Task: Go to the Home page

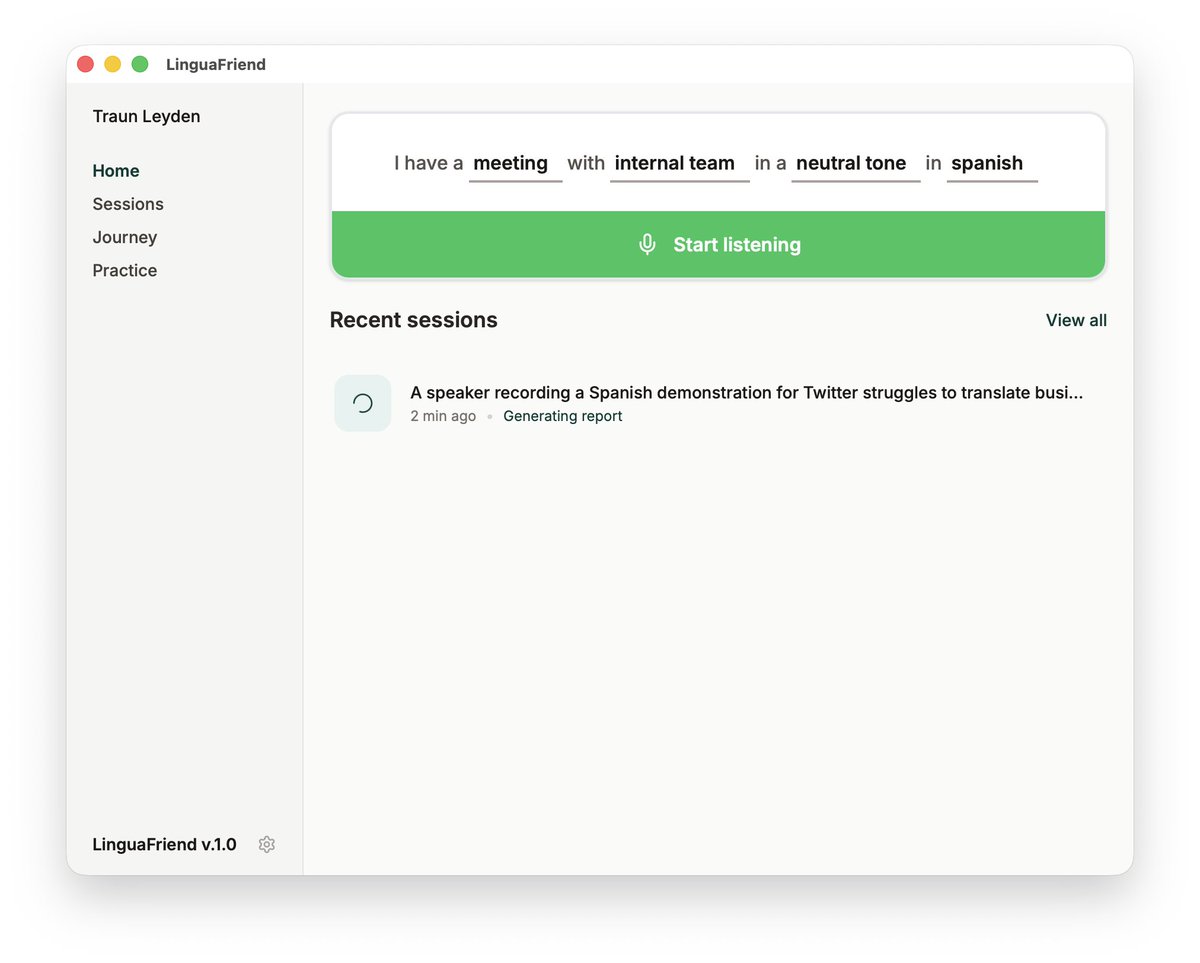Action: (116, 171)
